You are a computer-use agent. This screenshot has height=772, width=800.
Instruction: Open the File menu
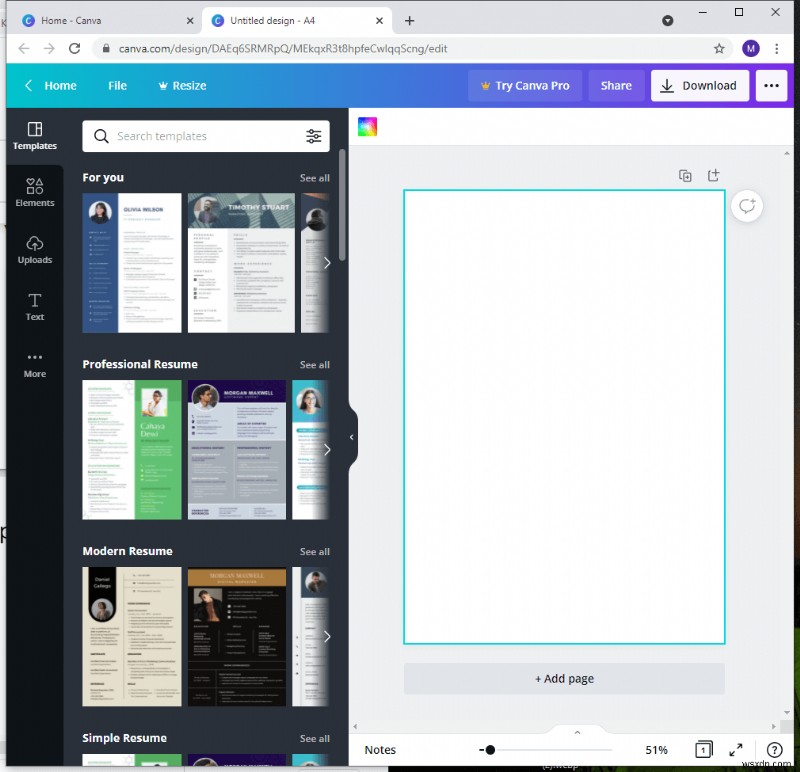pyautogui.click(x=117, y=86)
